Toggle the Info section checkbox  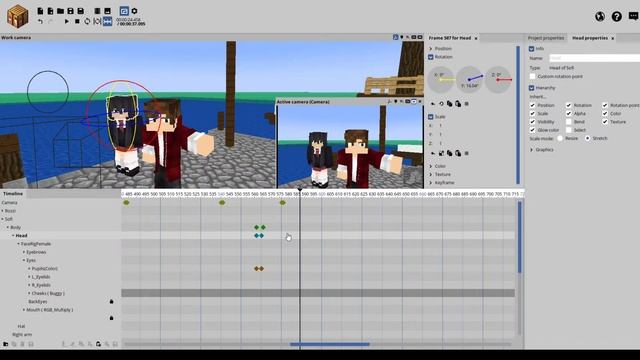coord(531,49)
